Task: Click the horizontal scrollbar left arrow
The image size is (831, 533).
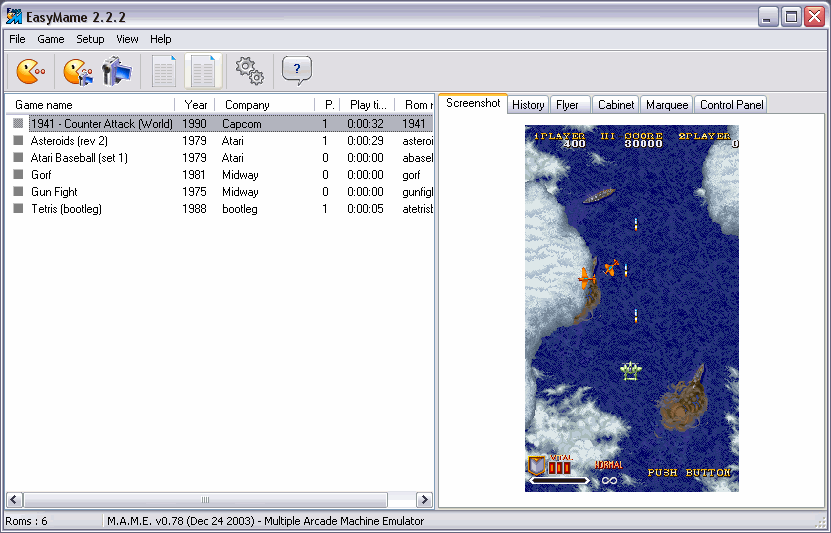Action: (x=14, y=500)
